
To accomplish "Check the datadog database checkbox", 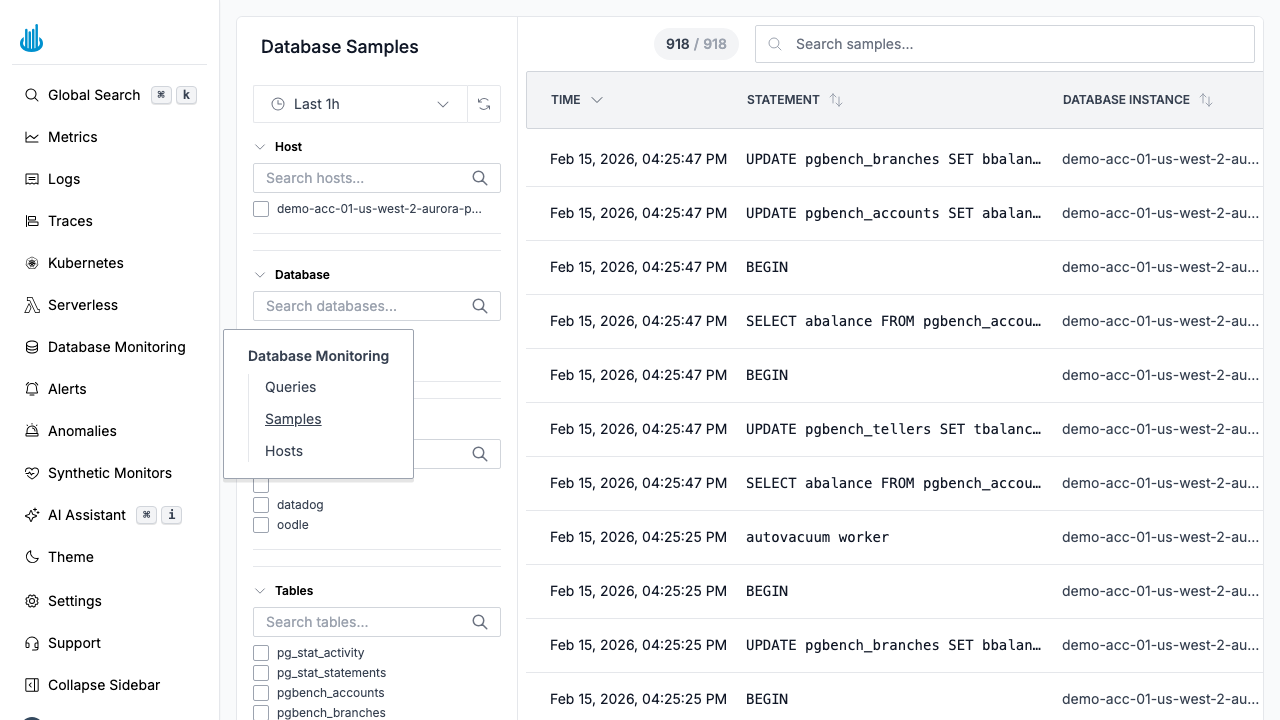I will (x=261, y=505).
